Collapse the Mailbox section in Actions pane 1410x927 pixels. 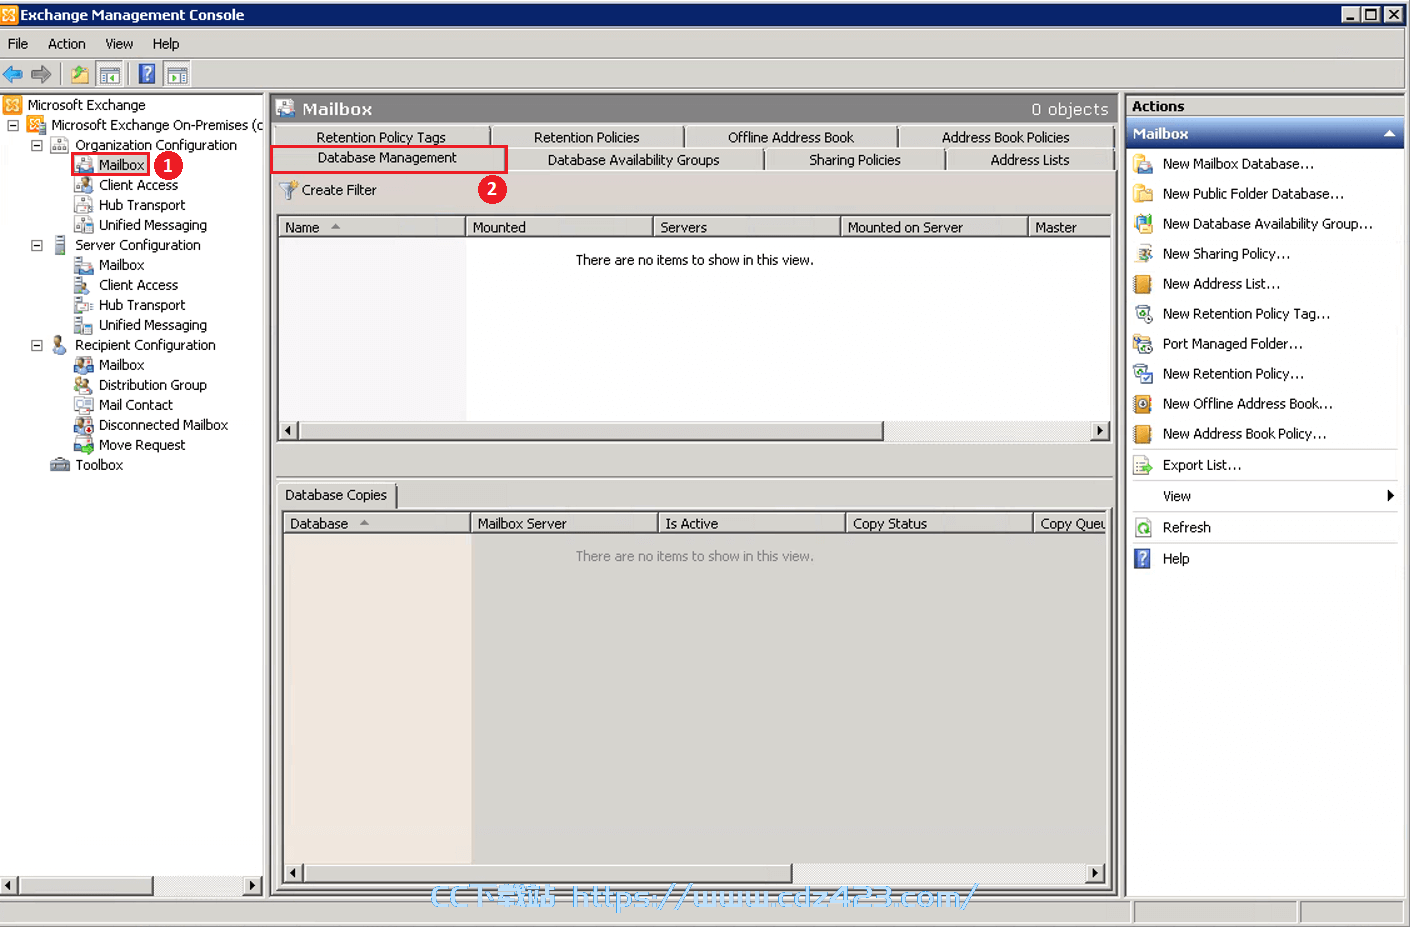click(1389, 134)
